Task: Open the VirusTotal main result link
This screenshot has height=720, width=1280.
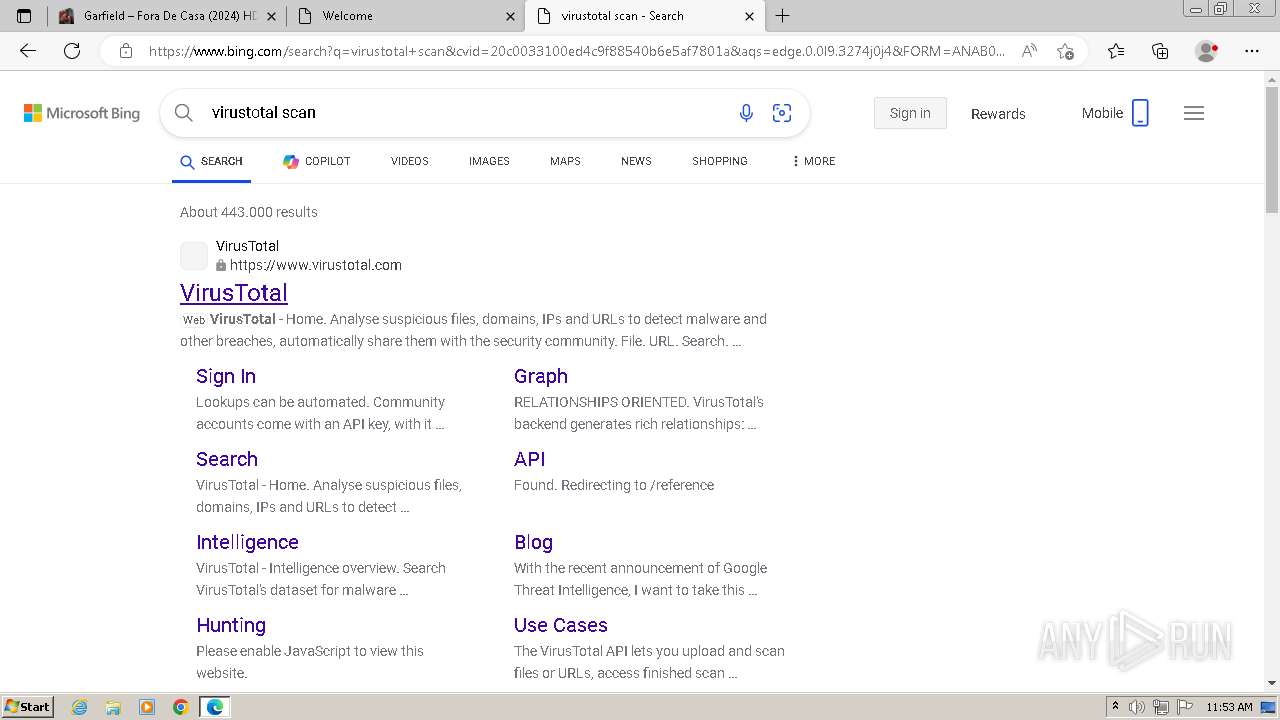Action: 234,293
